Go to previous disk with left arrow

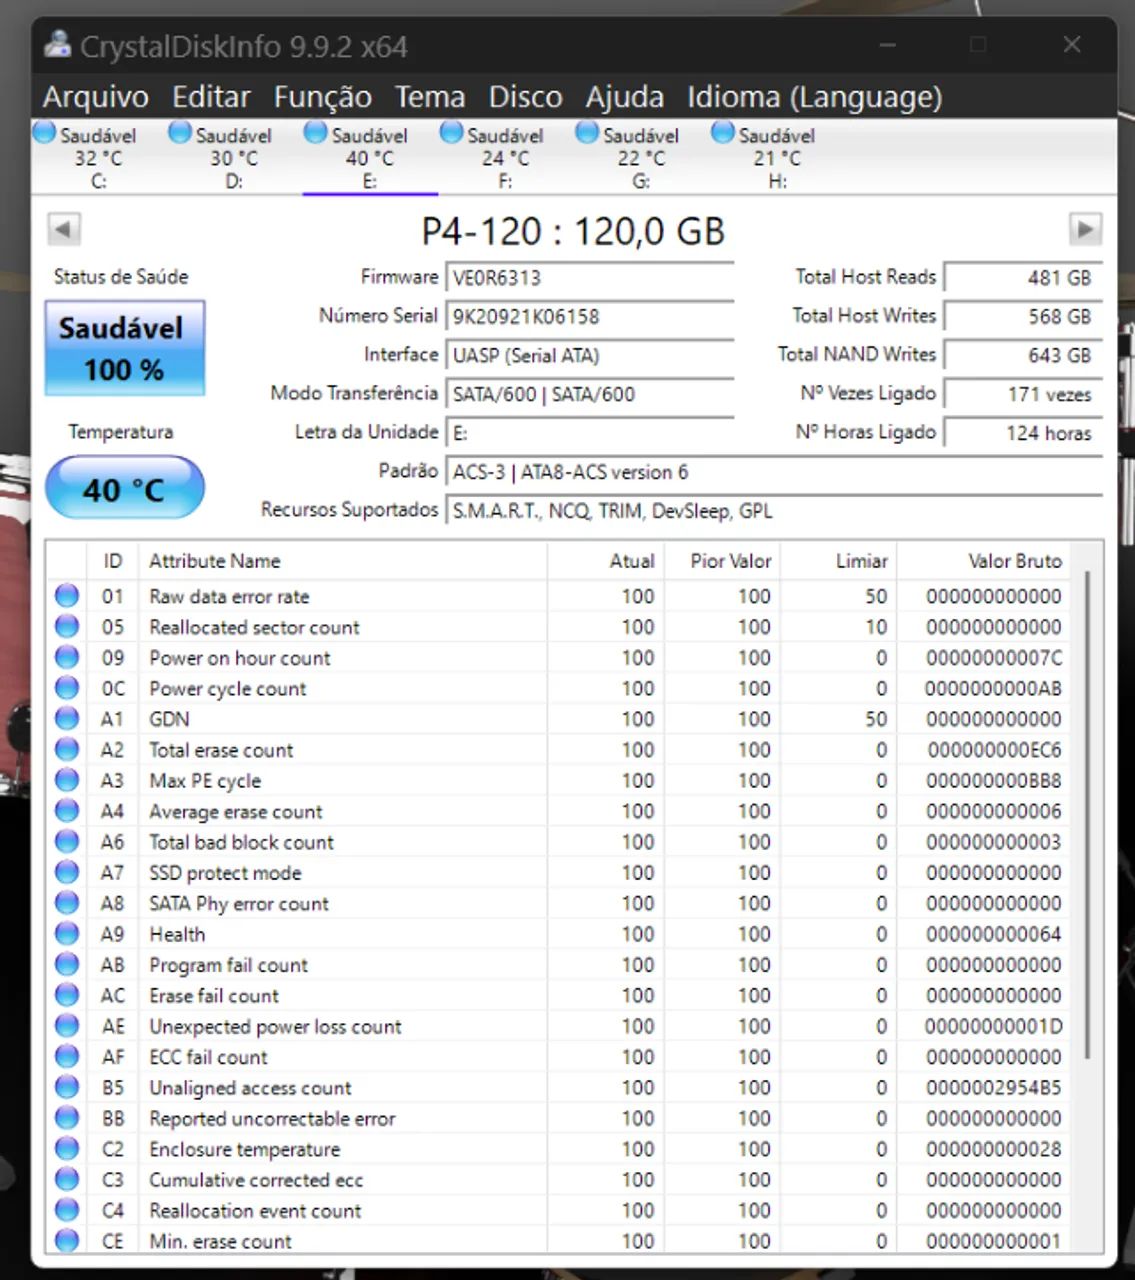coord(64,229)
